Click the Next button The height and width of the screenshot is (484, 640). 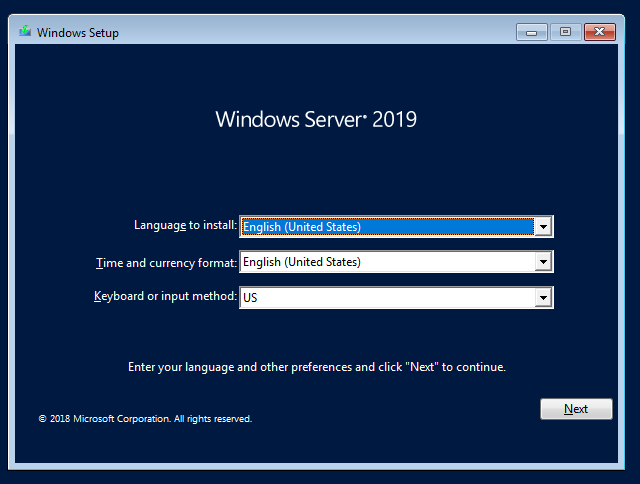click(x=576, y=409)
